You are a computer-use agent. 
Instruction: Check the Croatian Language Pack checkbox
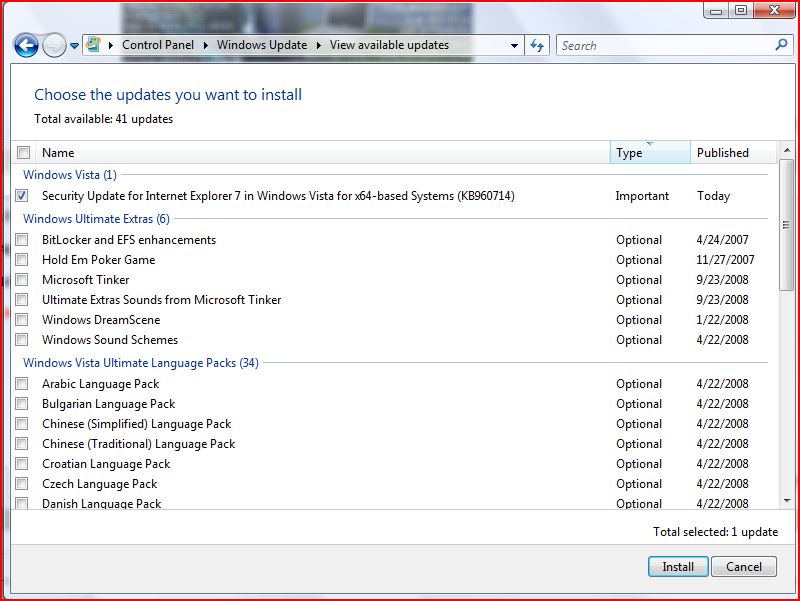tap(22, 463)
